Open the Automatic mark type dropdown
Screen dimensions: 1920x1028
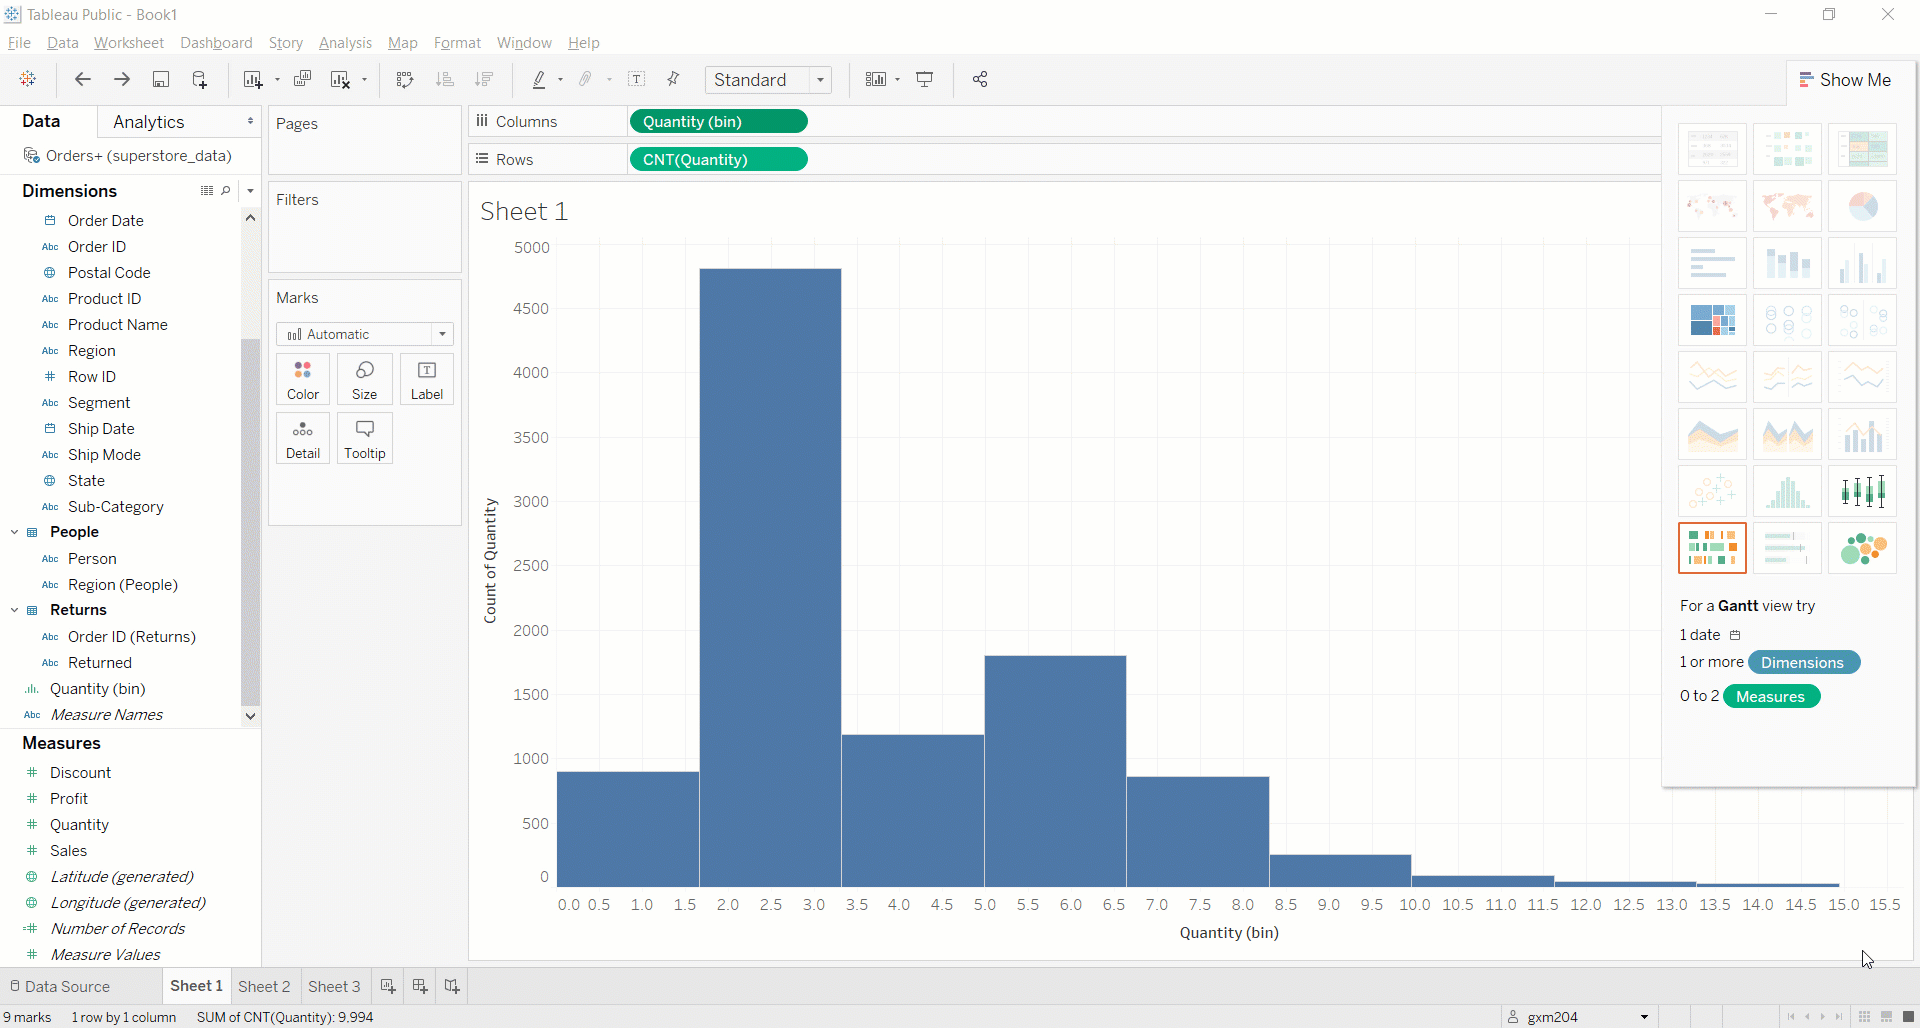pyautogui.click(x=365, y=334)
